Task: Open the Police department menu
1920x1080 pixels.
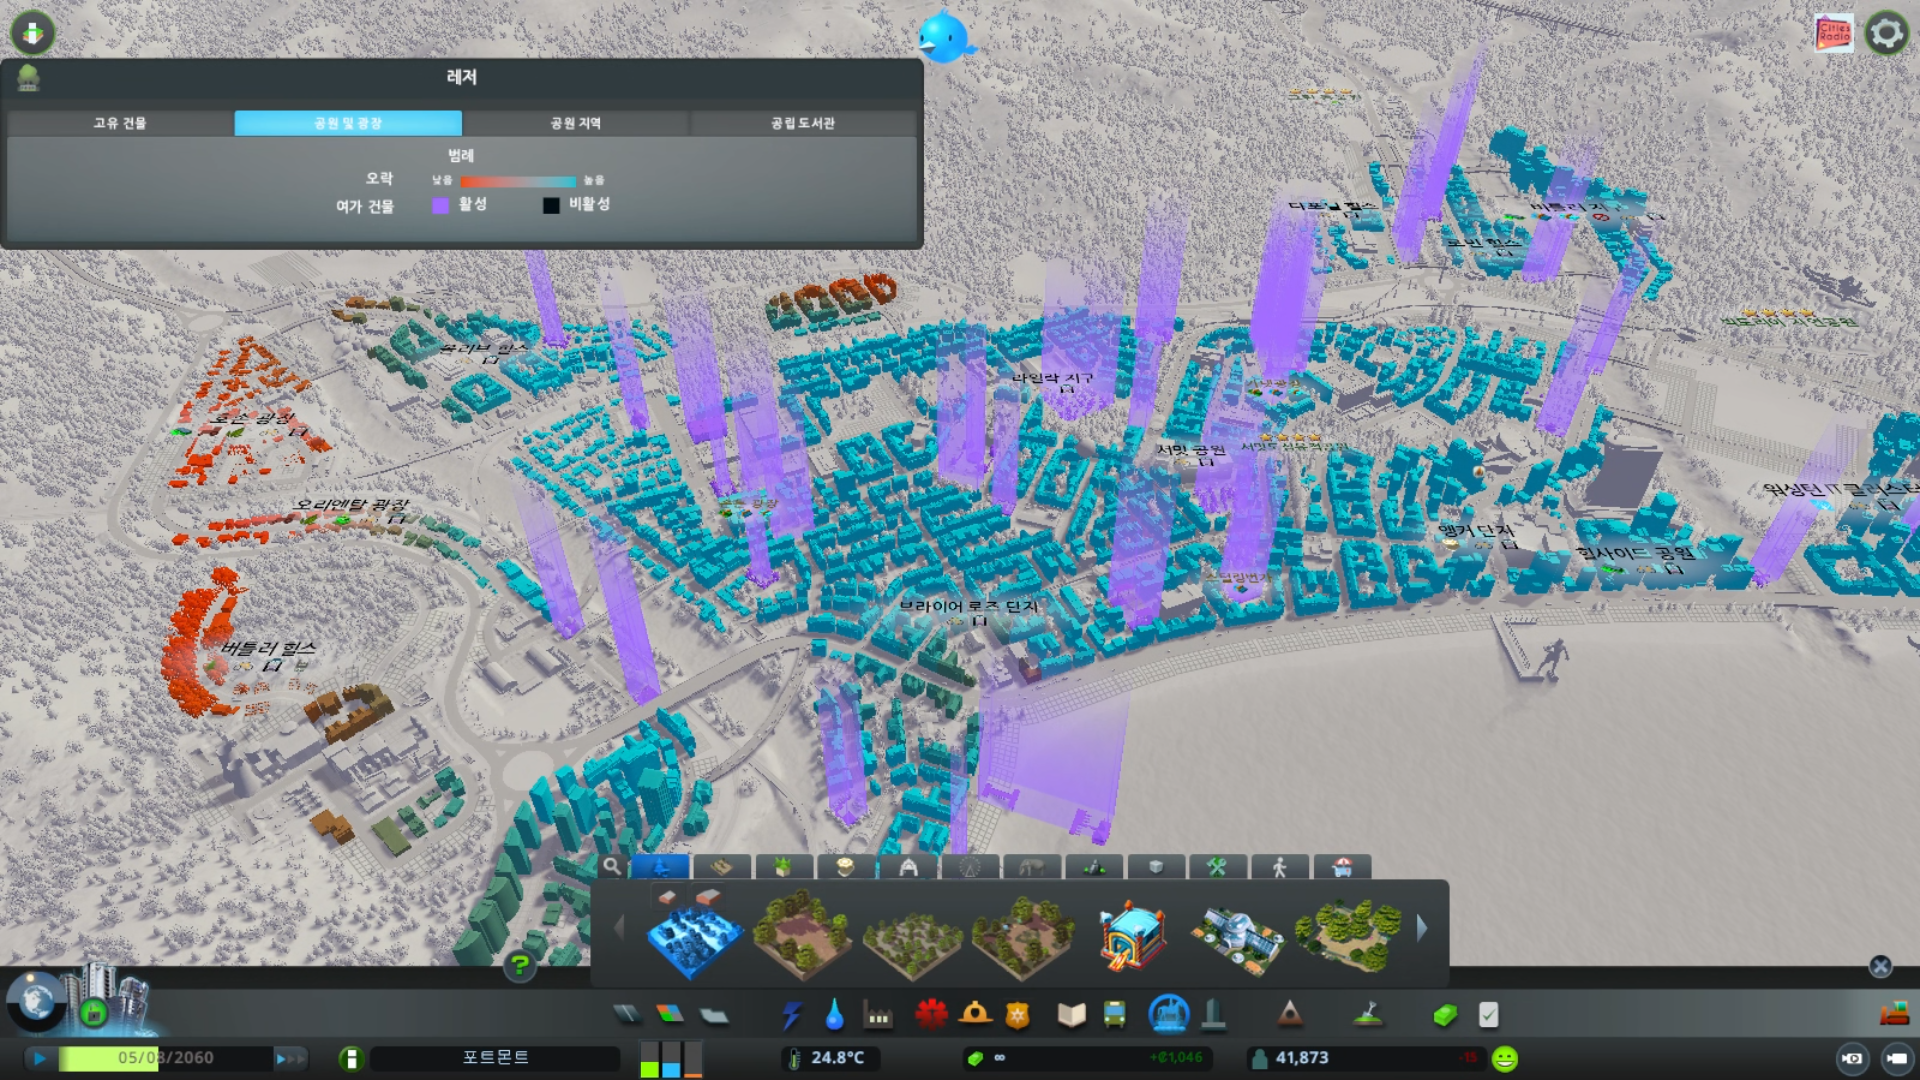Action: pos(1017,1015)
